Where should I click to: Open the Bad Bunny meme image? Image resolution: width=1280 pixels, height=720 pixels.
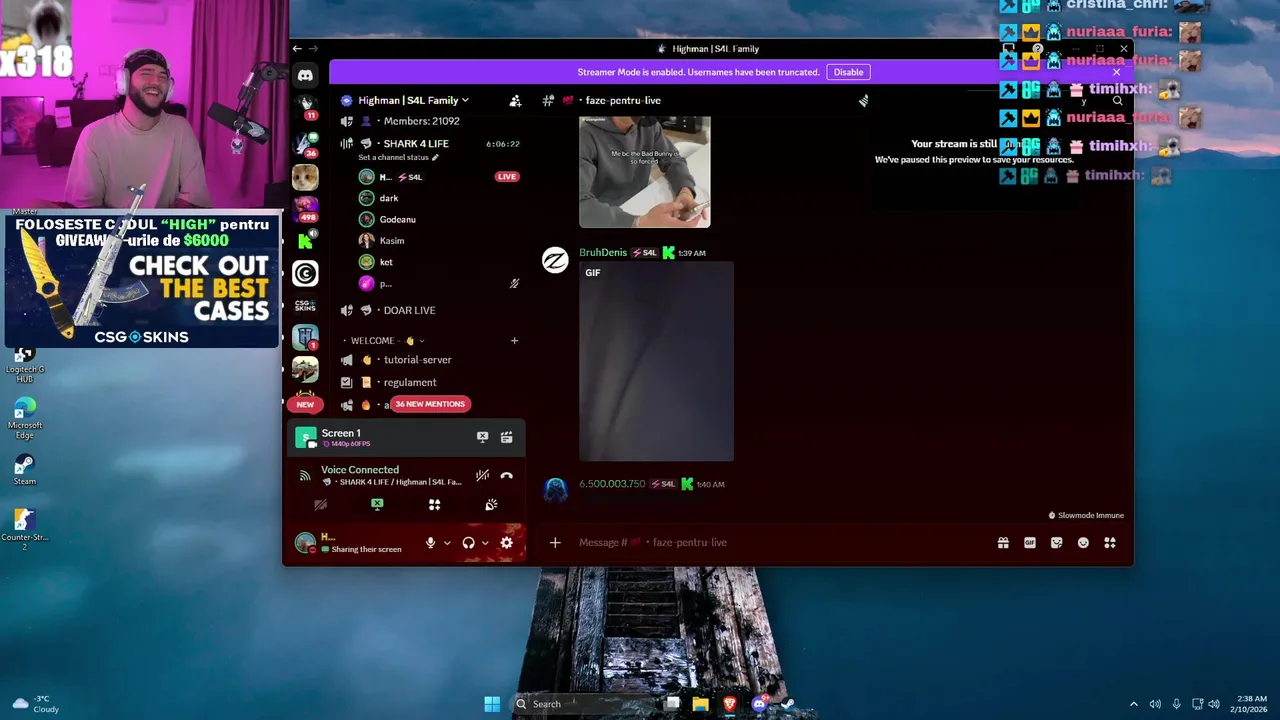pos(645,172)
